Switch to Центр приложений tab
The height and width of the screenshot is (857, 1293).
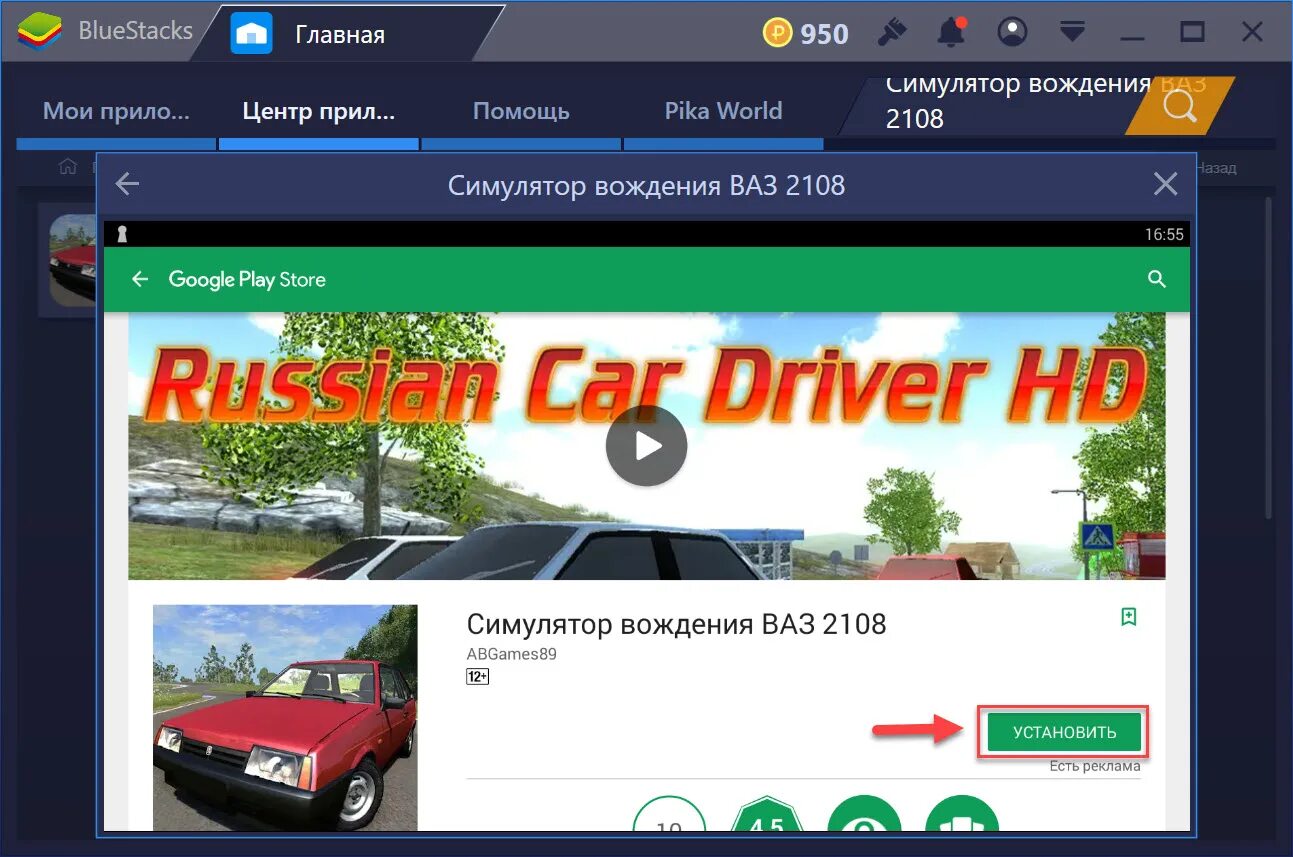point(319,111)
